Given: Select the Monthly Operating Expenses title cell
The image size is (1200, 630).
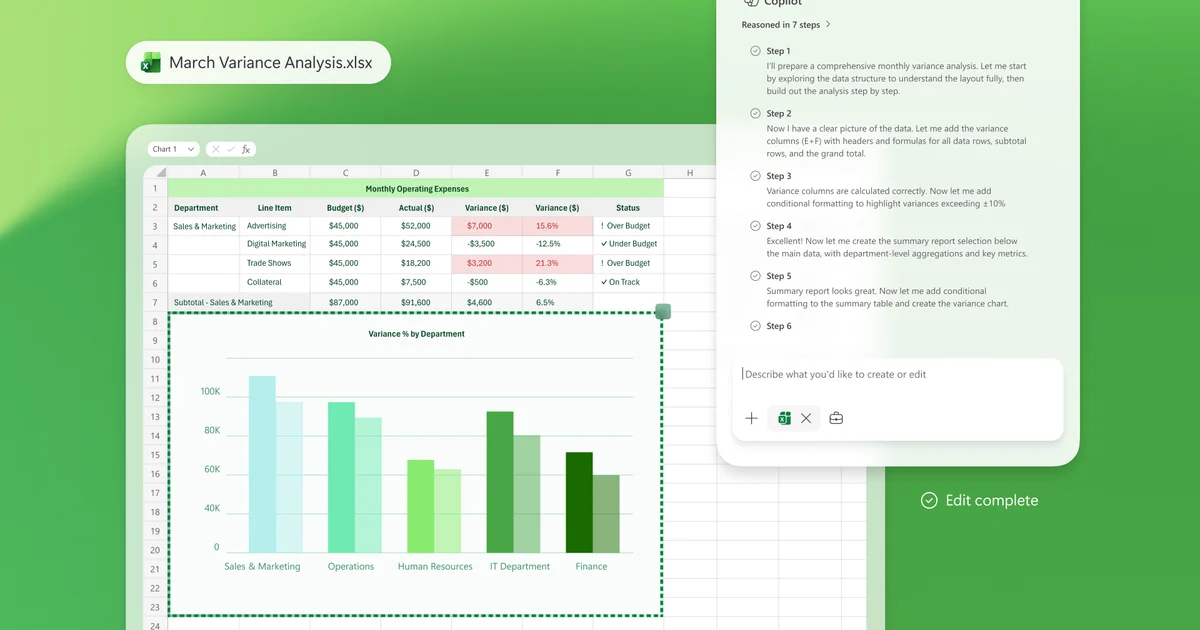Looking at the screenshot, I should tap(415, 188).
